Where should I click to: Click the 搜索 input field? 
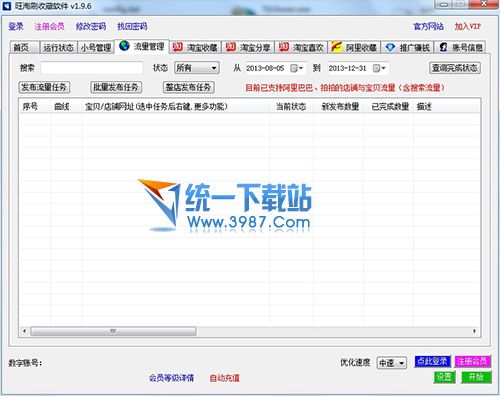[x=92, y=68]
